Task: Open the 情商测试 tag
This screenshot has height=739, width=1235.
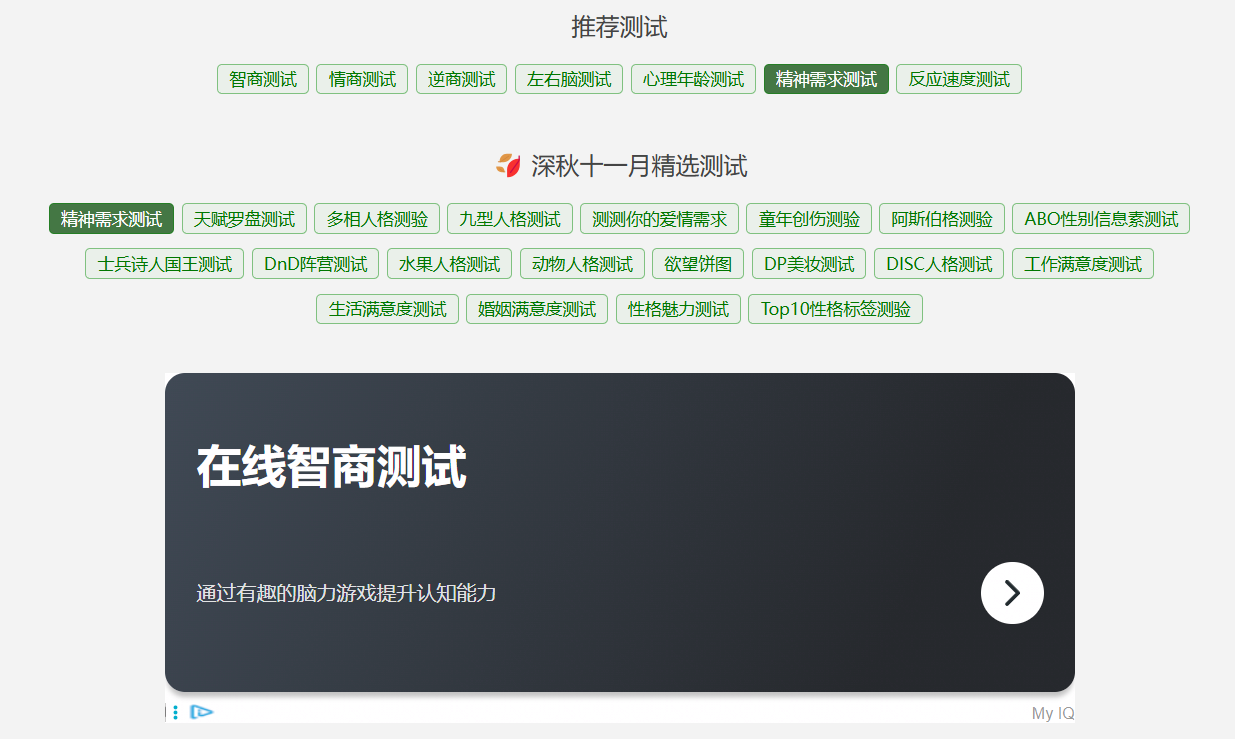Action: 362,79
